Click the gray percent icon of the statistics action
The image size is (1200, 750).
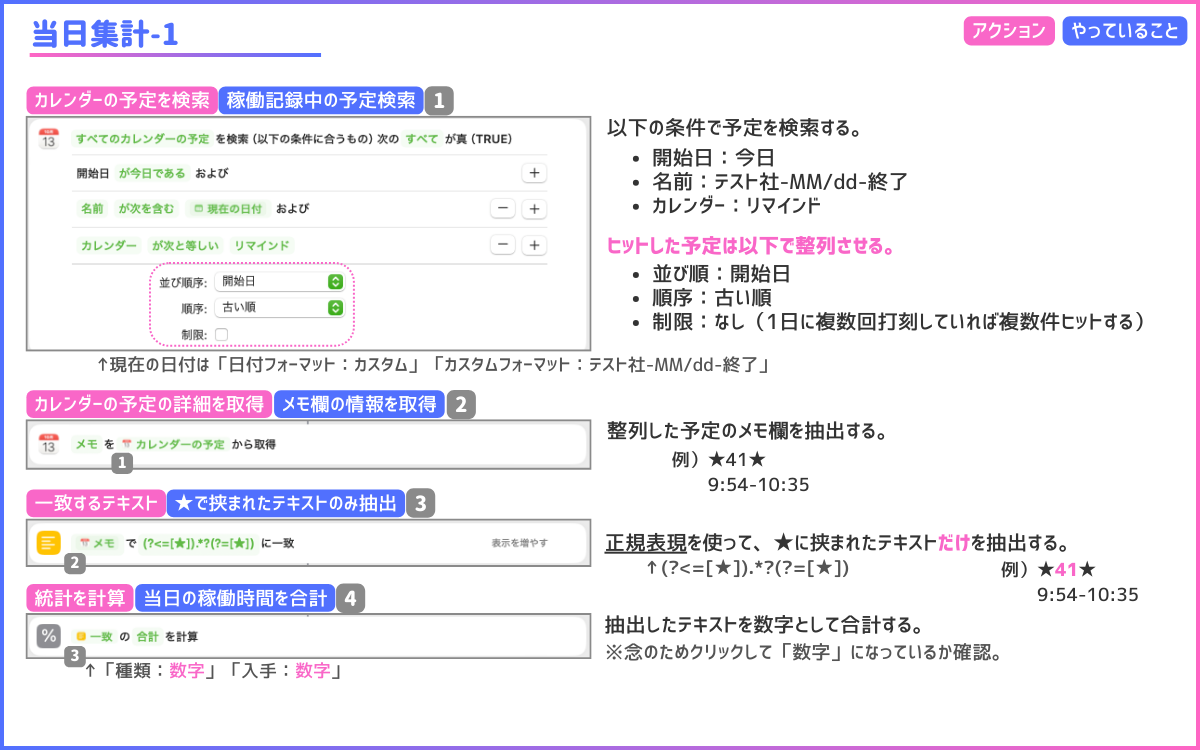click(49, 636)
